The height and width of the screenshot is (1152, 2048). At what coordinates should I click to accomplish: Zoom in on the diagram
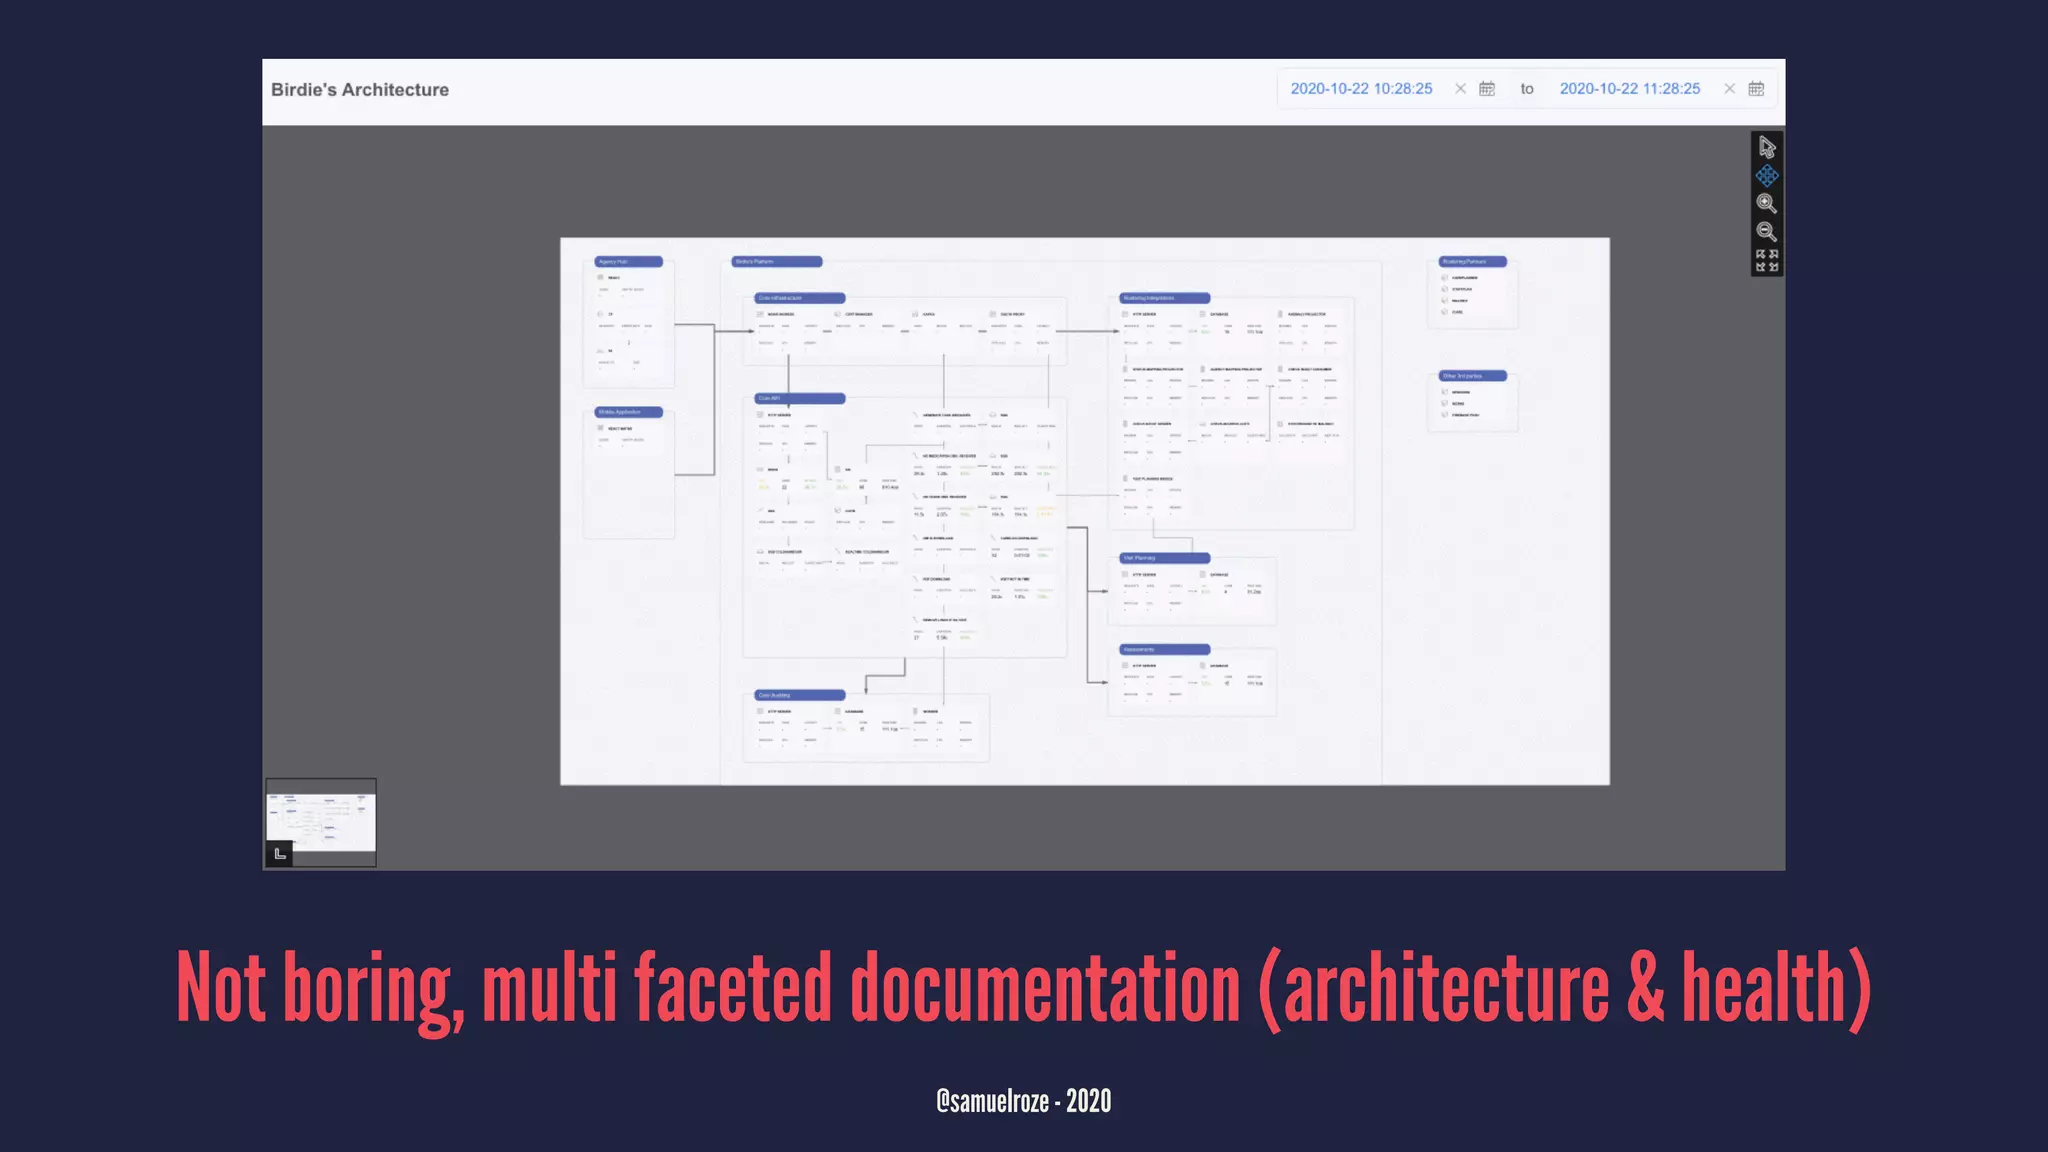click(1767, 204)
